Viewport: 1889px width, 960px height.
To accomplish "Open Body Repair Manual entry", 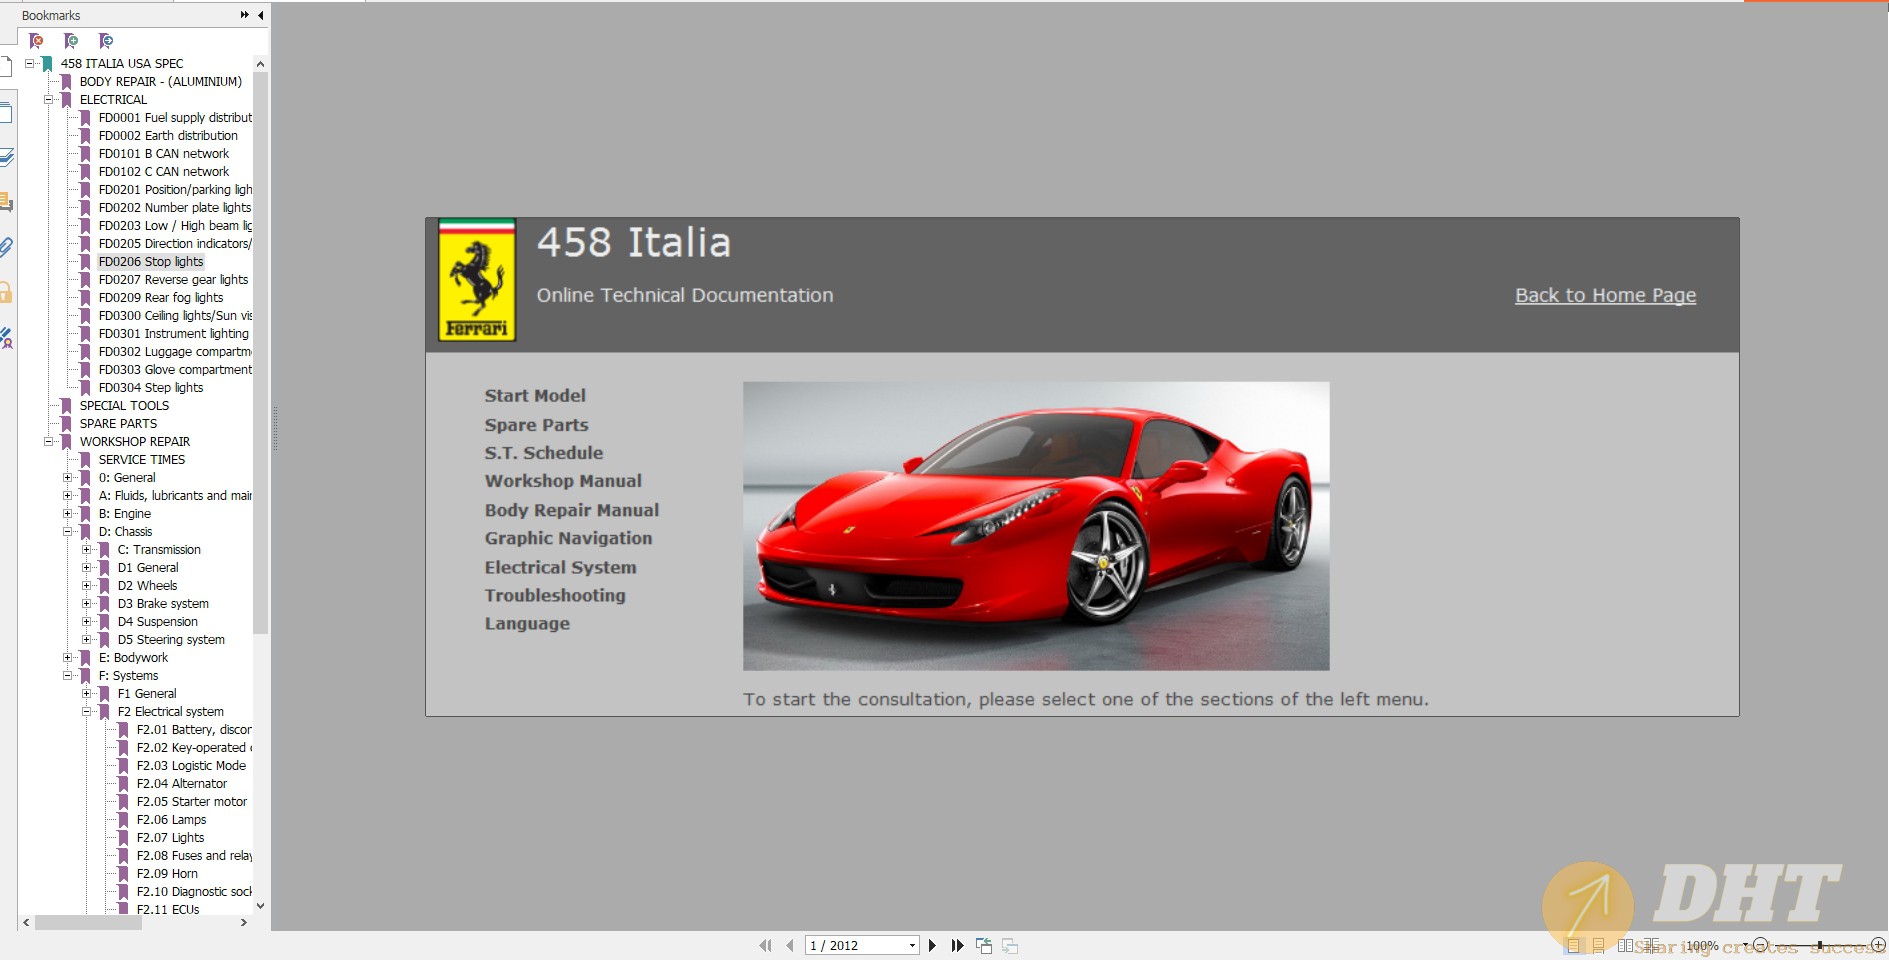I will (572, 510).
